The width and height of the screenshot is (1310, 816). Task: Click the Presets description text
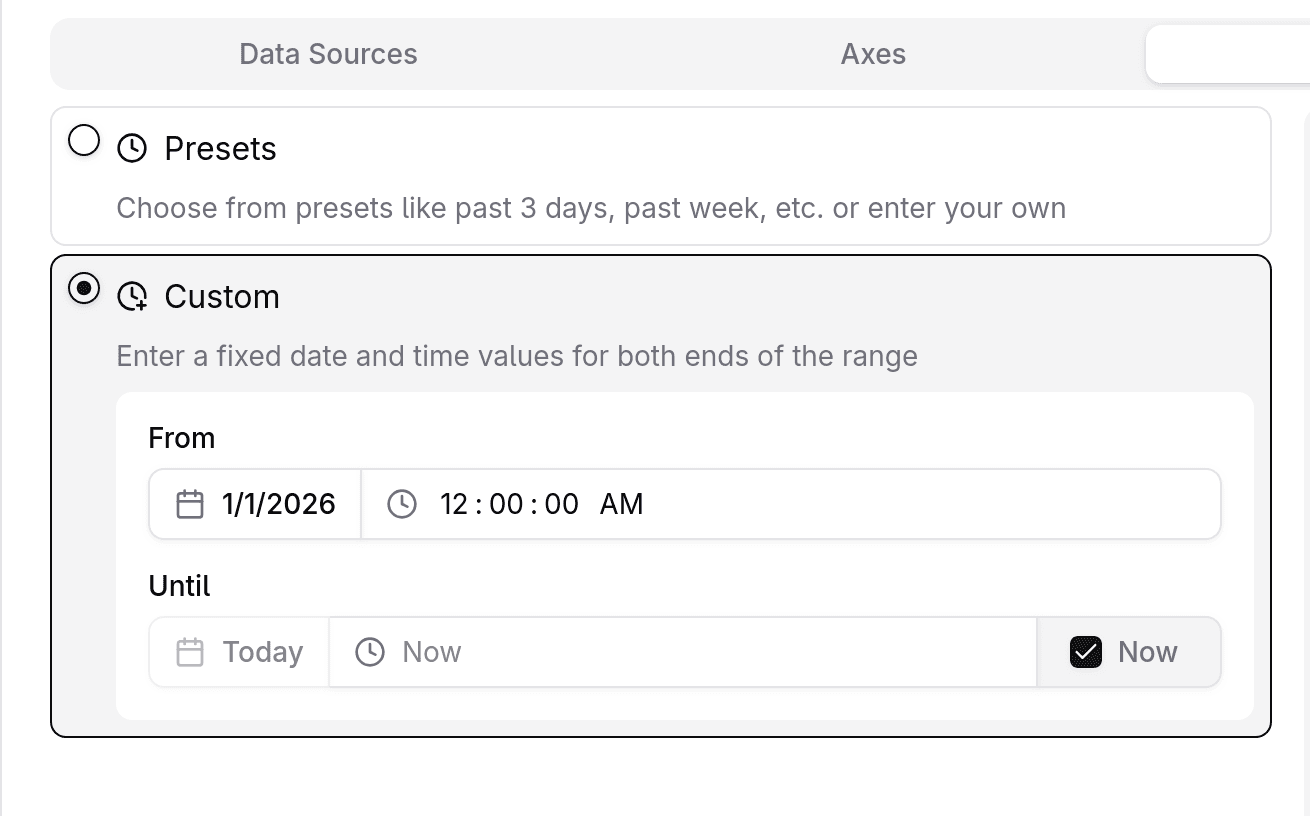pos(591,208)
